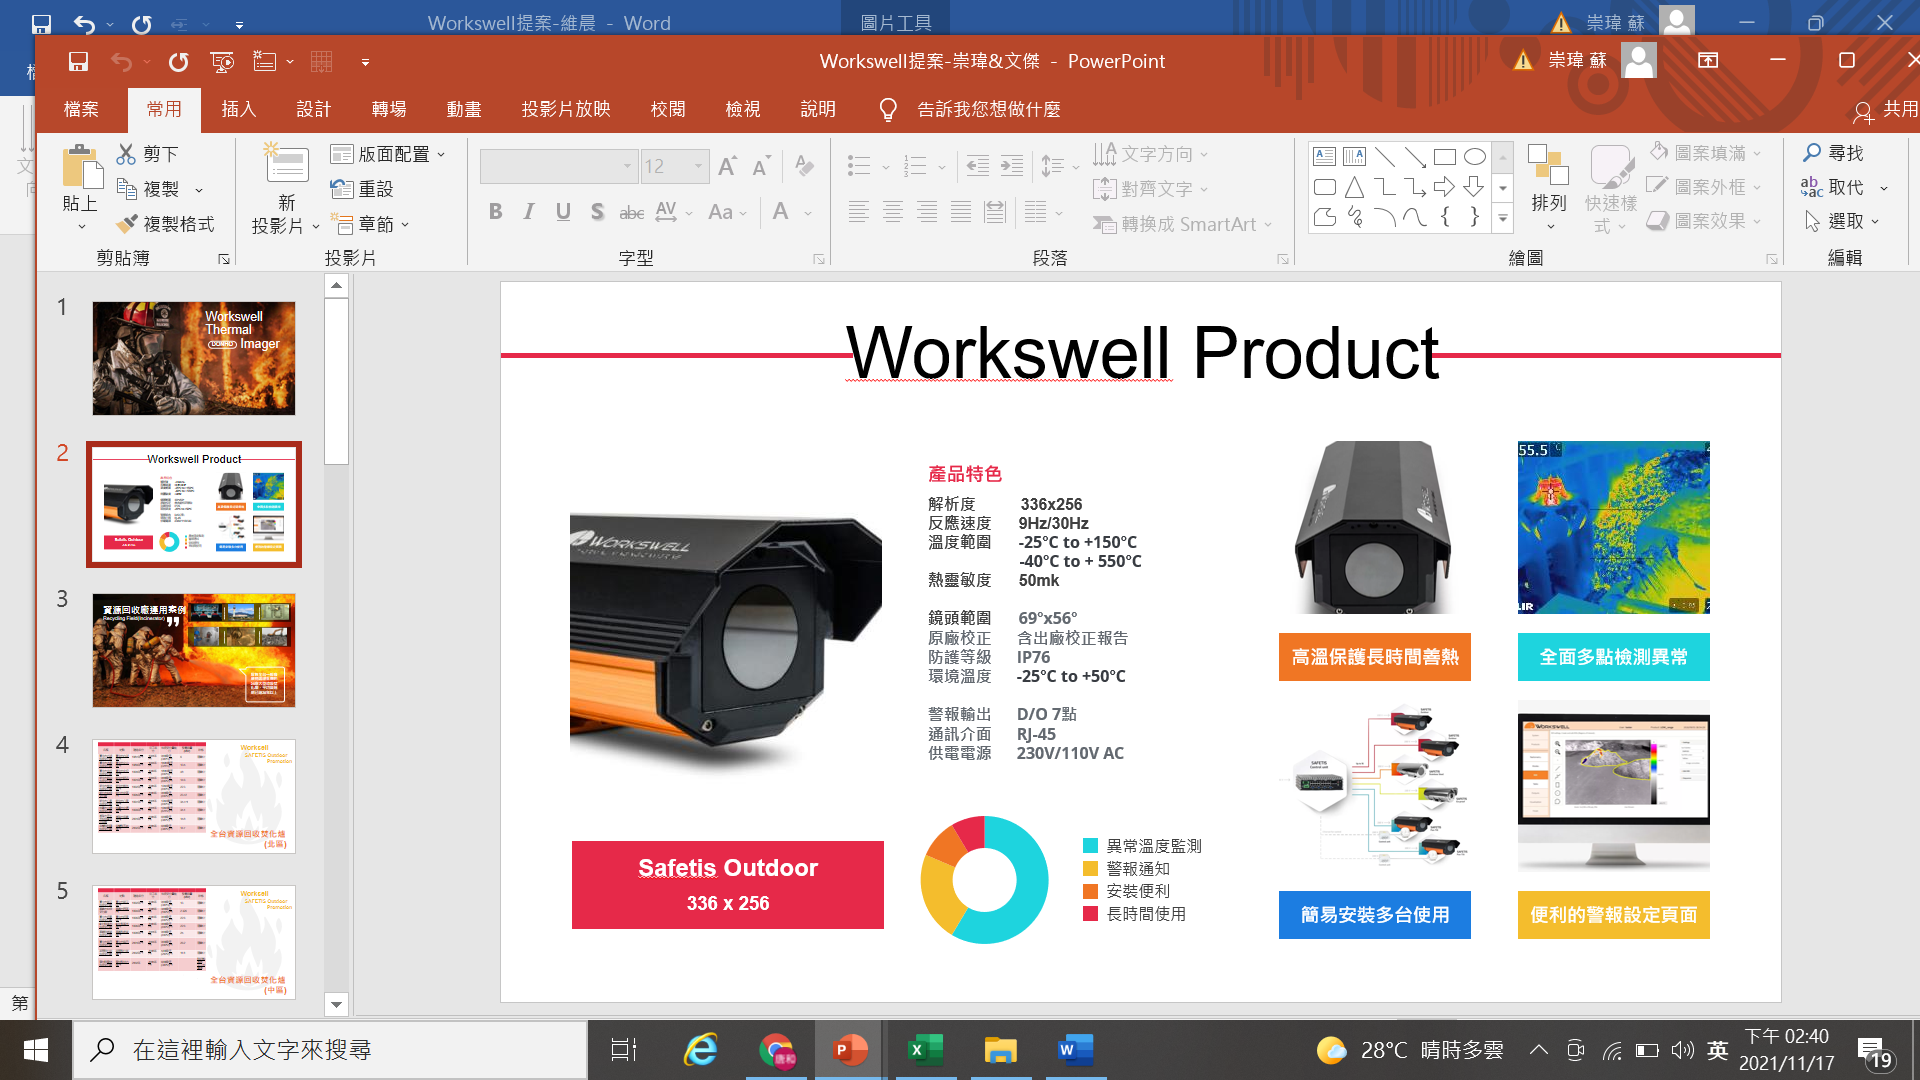The width and height of the screenshot is (1920, 1080).
Task: Click the red Safetis Outdoor color box
Action: pos(727,884)
